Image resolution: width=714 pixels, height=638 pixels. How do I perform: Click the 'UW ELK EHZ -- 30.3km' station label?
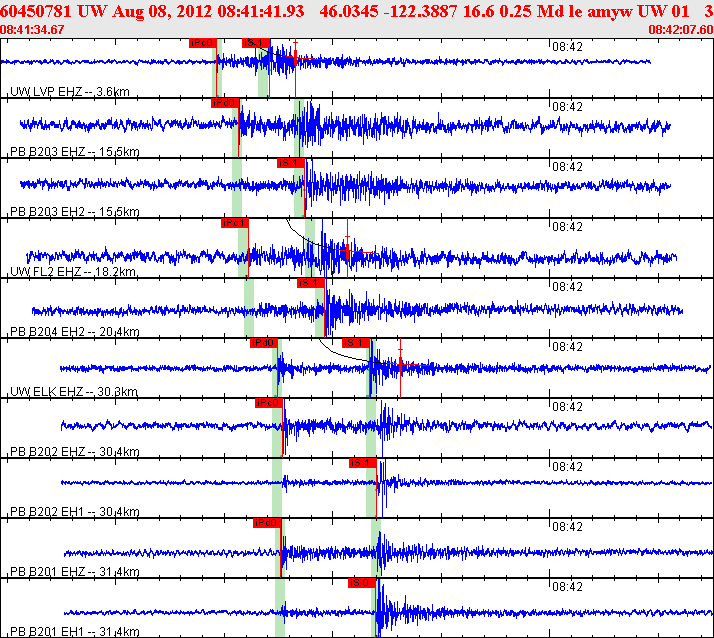pos(74,392)
